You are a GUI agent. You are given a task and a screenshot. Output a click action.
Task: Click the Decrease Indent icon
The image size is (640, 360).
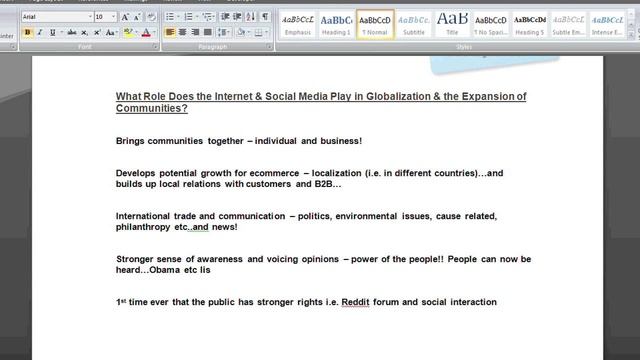[x=225, y=17]
